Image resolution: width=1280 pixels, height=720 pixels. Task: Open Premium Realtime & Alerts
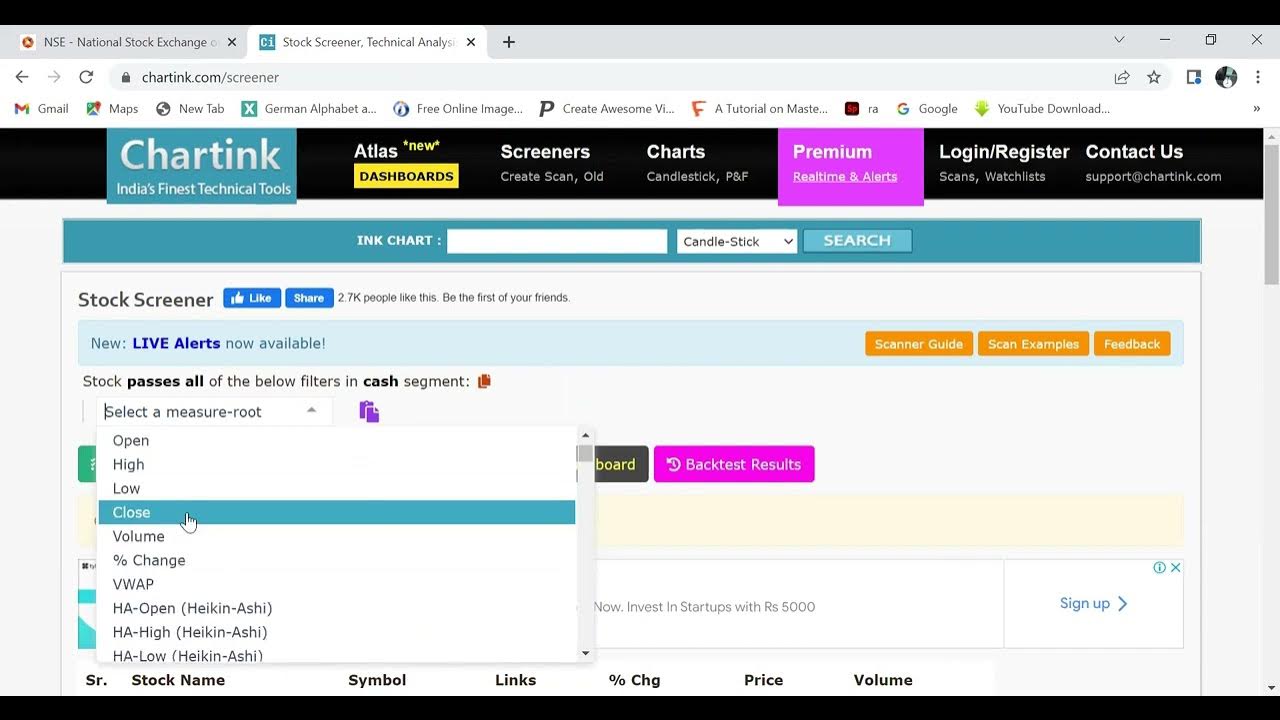pos(850,166)
